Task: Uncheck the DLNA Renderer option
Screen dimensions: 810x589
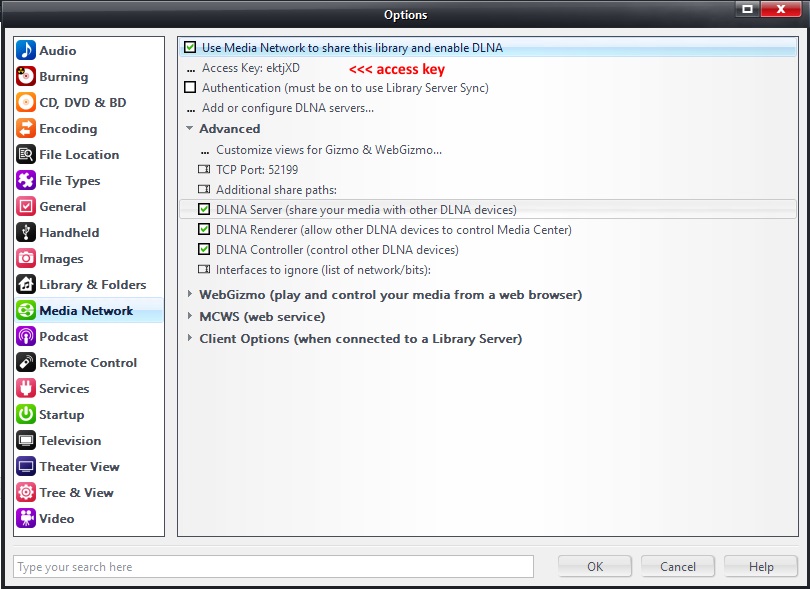Action: pyautogui.click(x=204, y=230)
